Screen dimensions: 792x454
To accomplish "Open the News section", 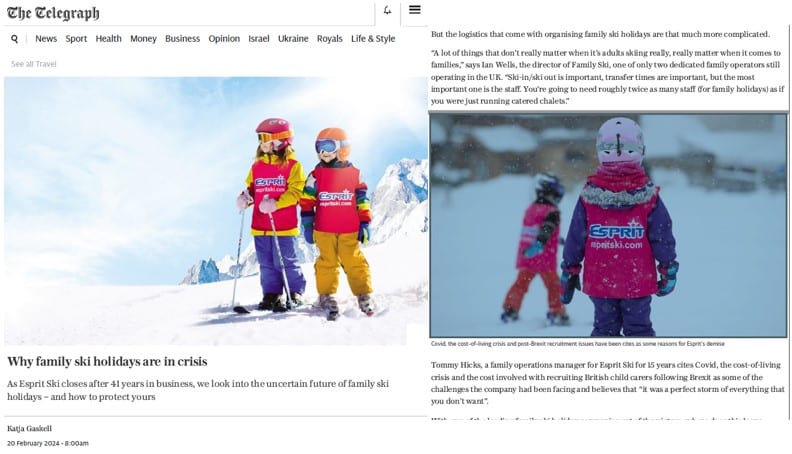I will [46, 39].
